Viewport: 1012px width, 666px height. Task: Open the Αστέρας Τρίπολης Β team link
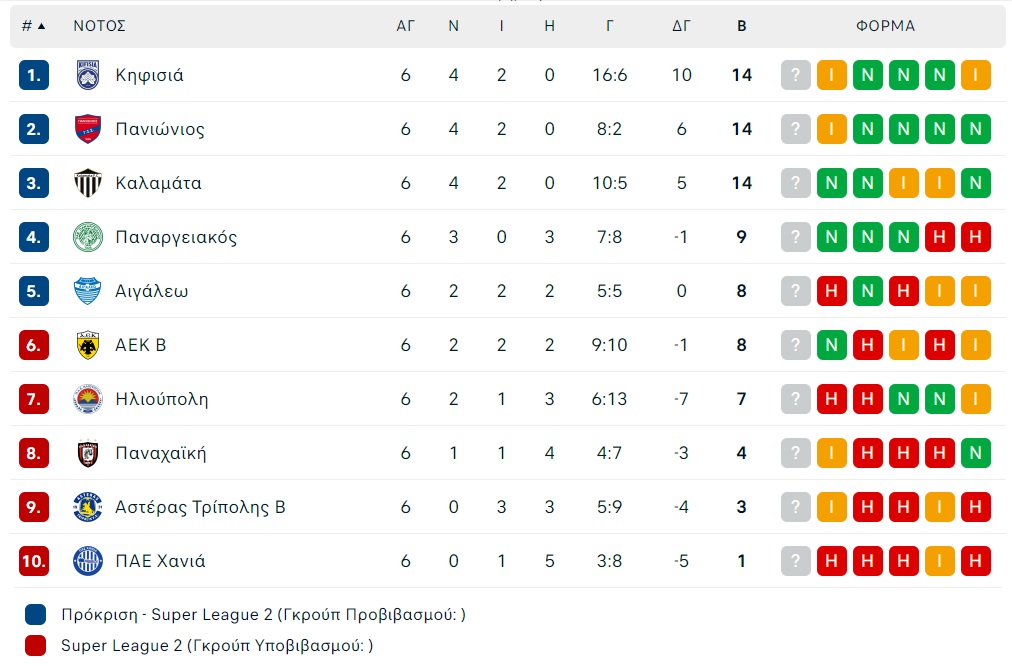point(200,507)
